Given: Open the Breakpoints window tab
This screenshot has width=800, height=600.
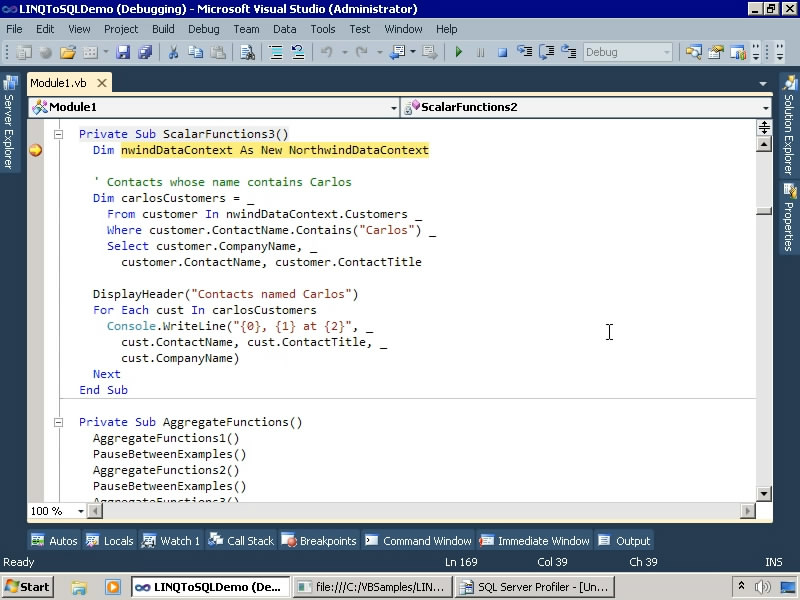Looking at the screenshot, I should pos(319,541).
